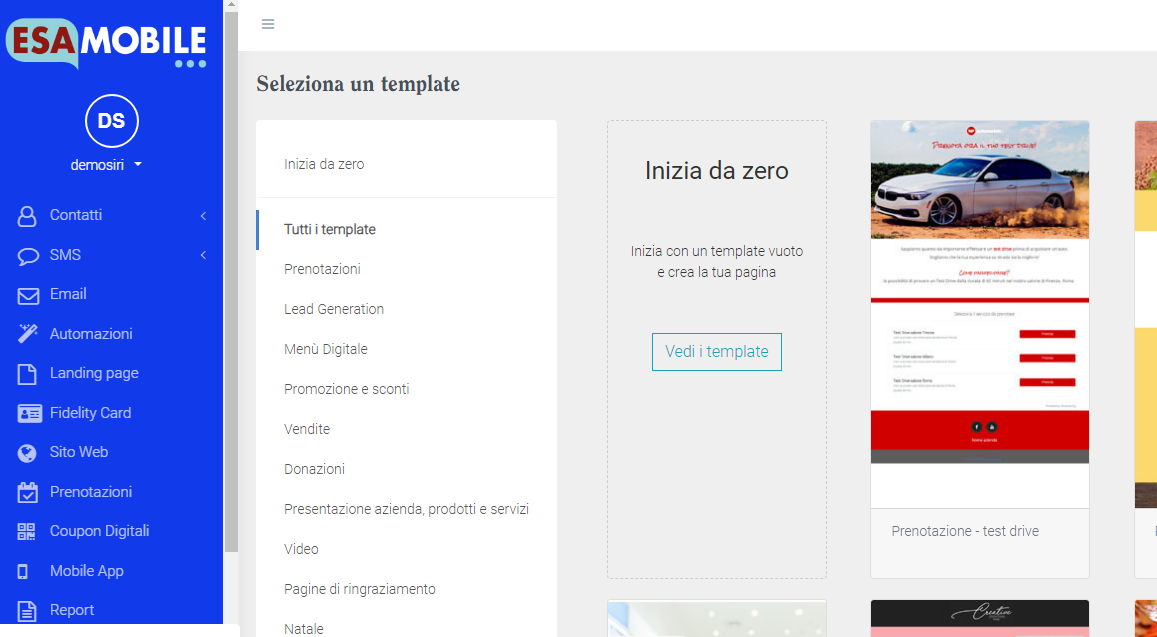Open the demosiri user dropdown

click(x=106, y=165)
